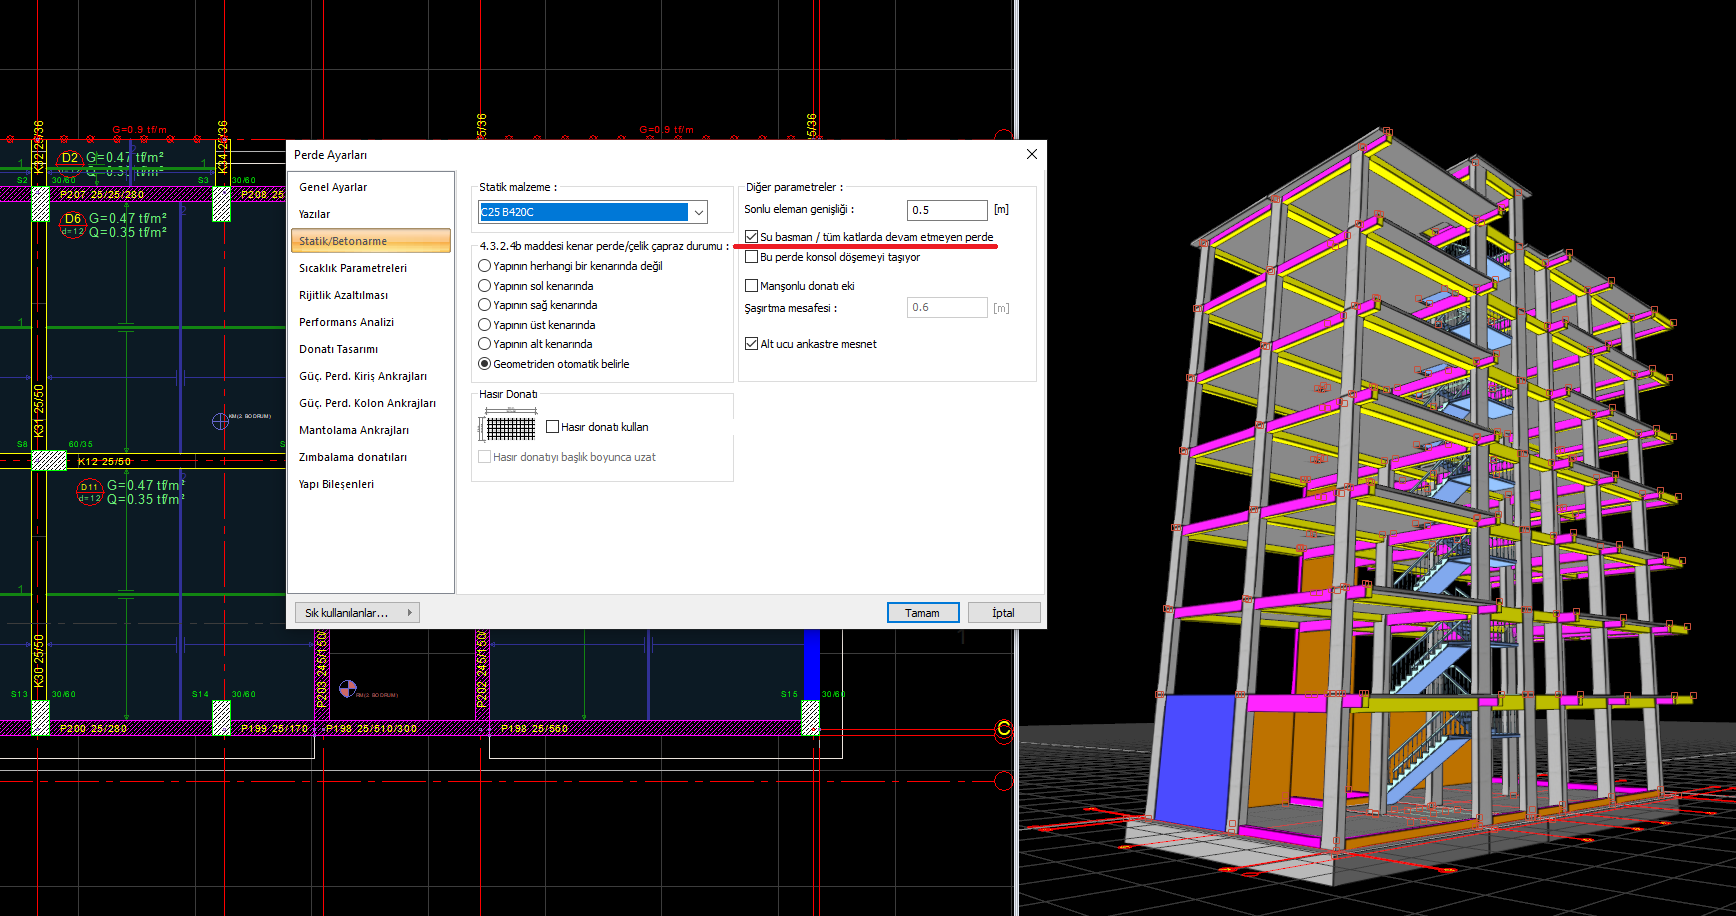Click the S13 column label
1736x916 pixels.
[20, 694]
